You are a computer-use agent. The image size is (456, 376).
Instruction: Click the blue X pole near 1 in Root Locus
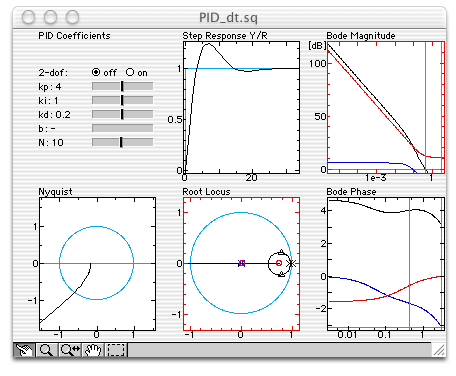click(292, 263)
